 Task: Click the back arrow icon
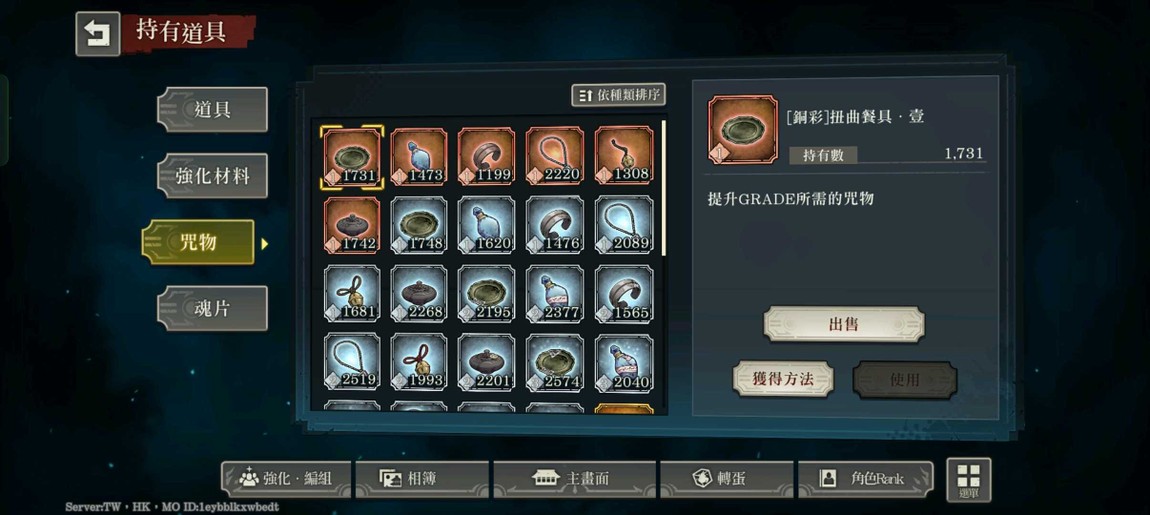click(x=98, y=34)
